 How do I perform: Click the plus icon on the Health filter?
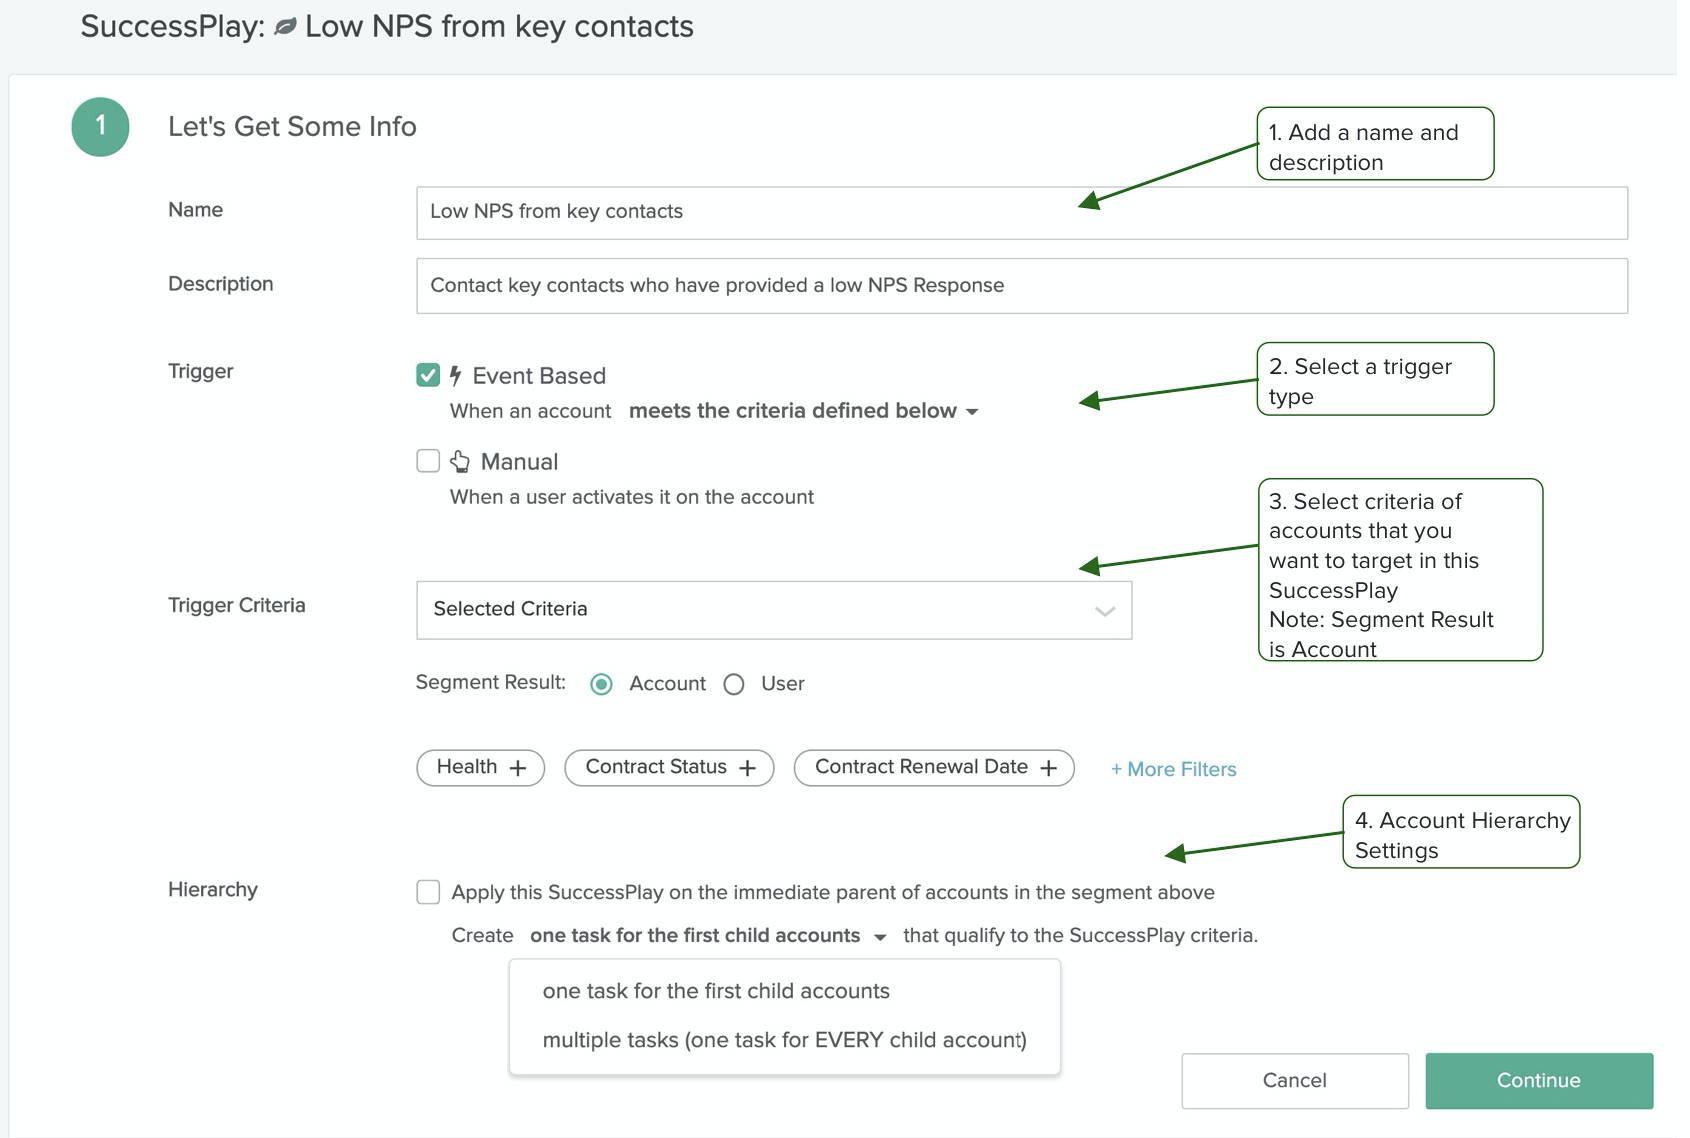click(518, 768)
